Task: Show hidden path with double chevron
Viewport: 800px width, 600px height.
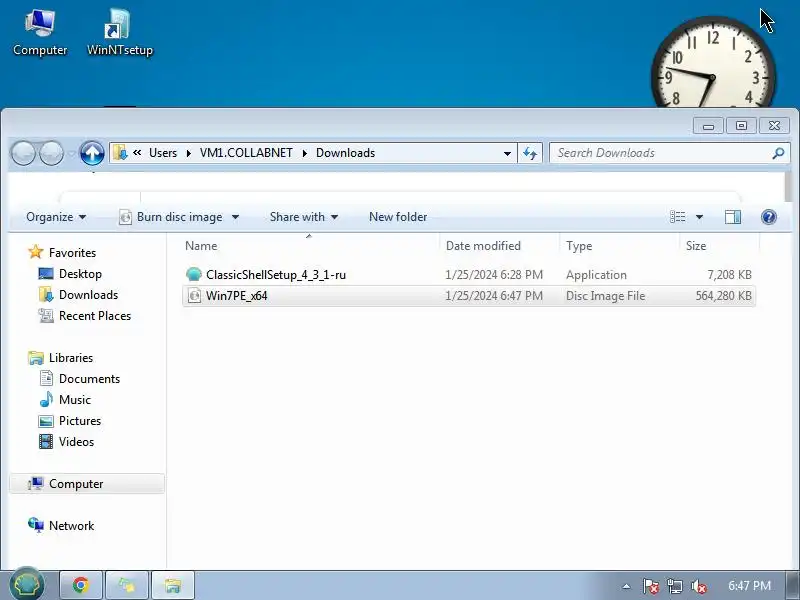Action: pyautogui.click(x=137, y=153)
